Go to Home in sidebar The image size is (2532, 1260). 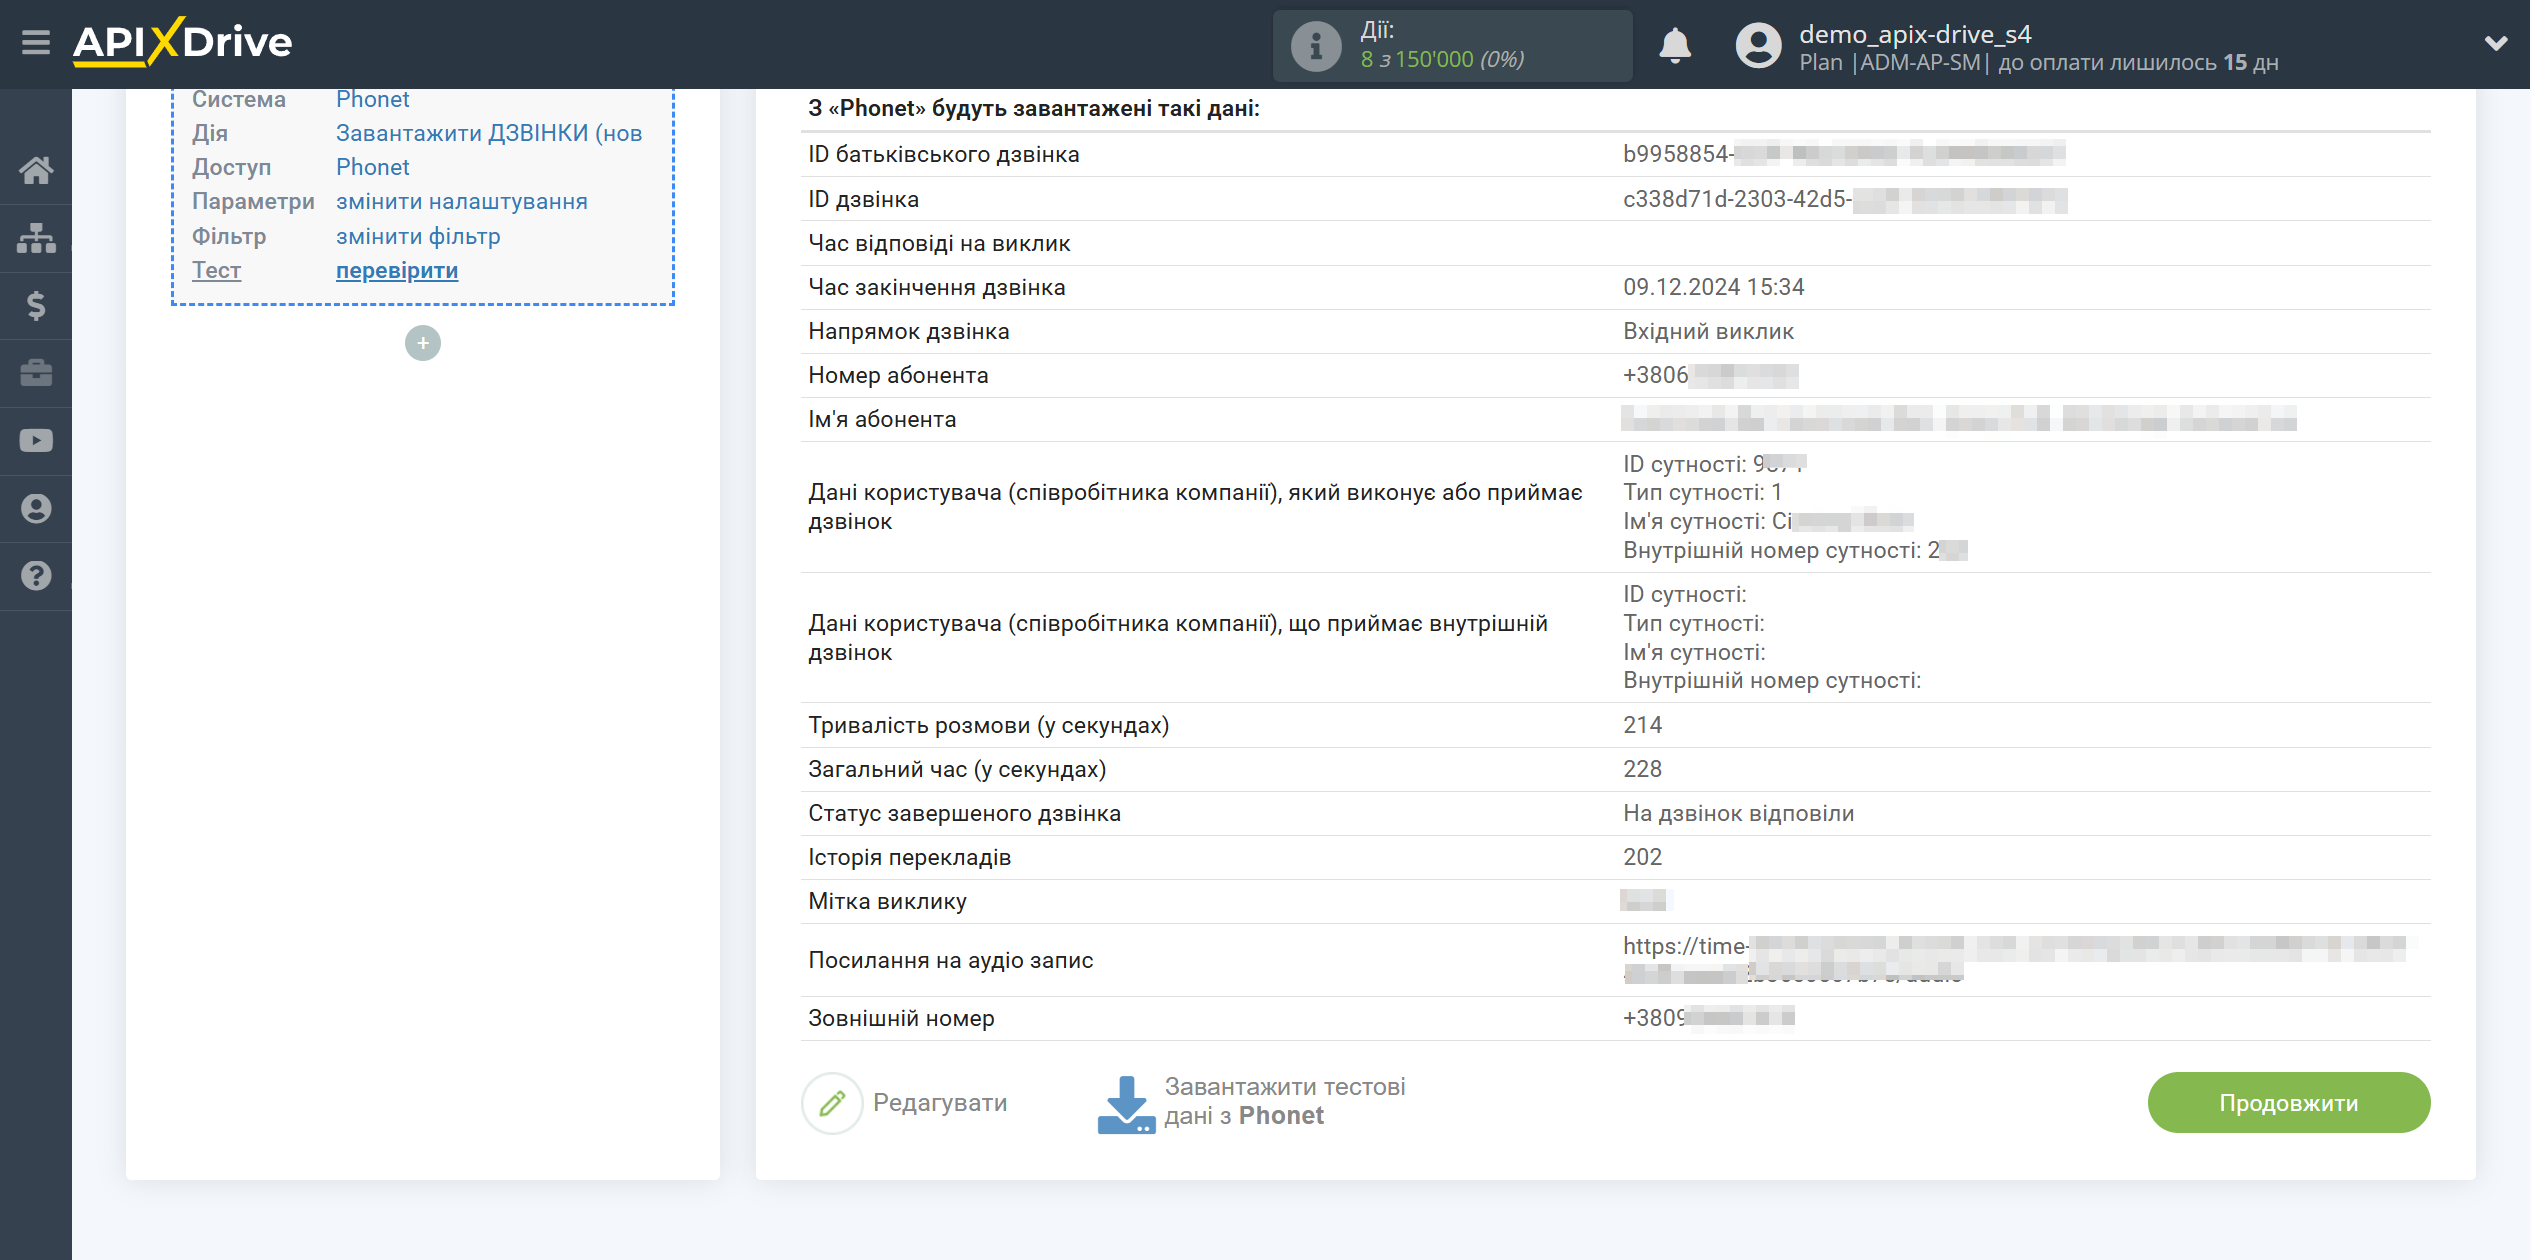[x=36, y=170]
